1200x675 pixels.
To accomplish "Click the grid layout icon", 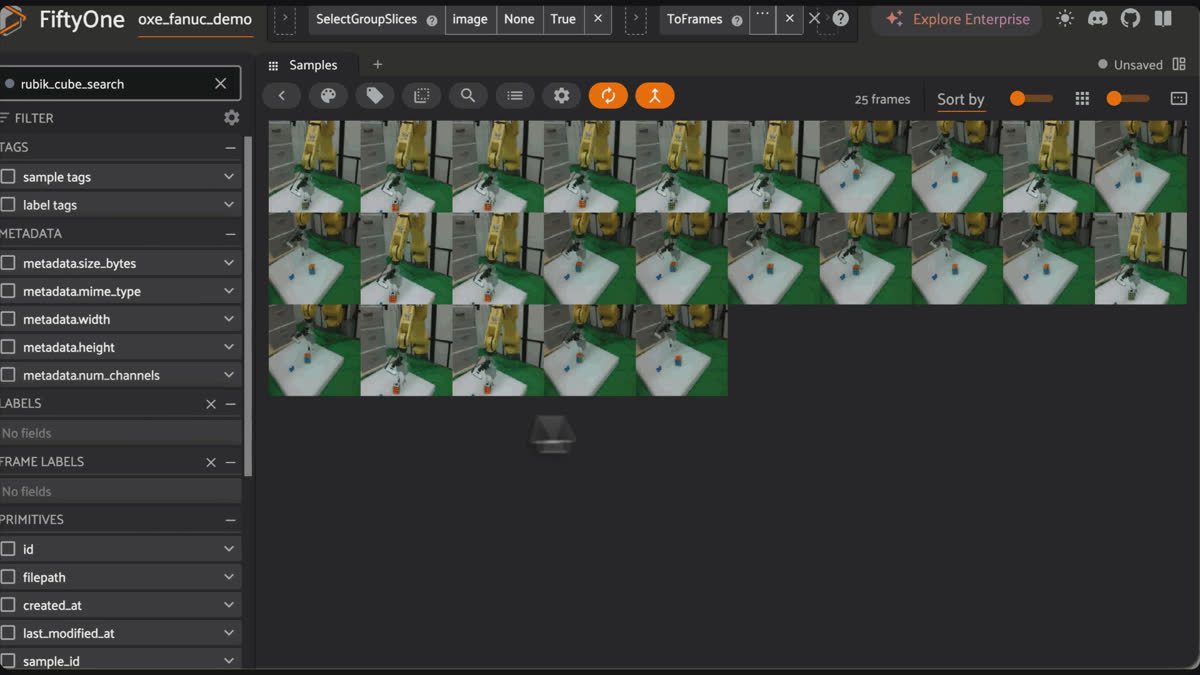I will 1082,99.
